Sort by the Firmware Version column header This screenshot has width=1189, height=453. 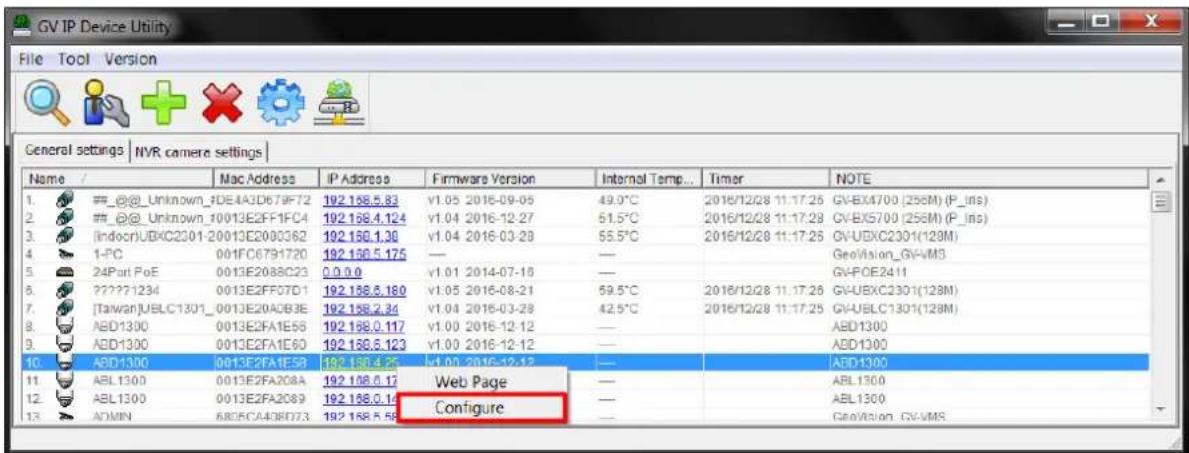coord(510,179)
